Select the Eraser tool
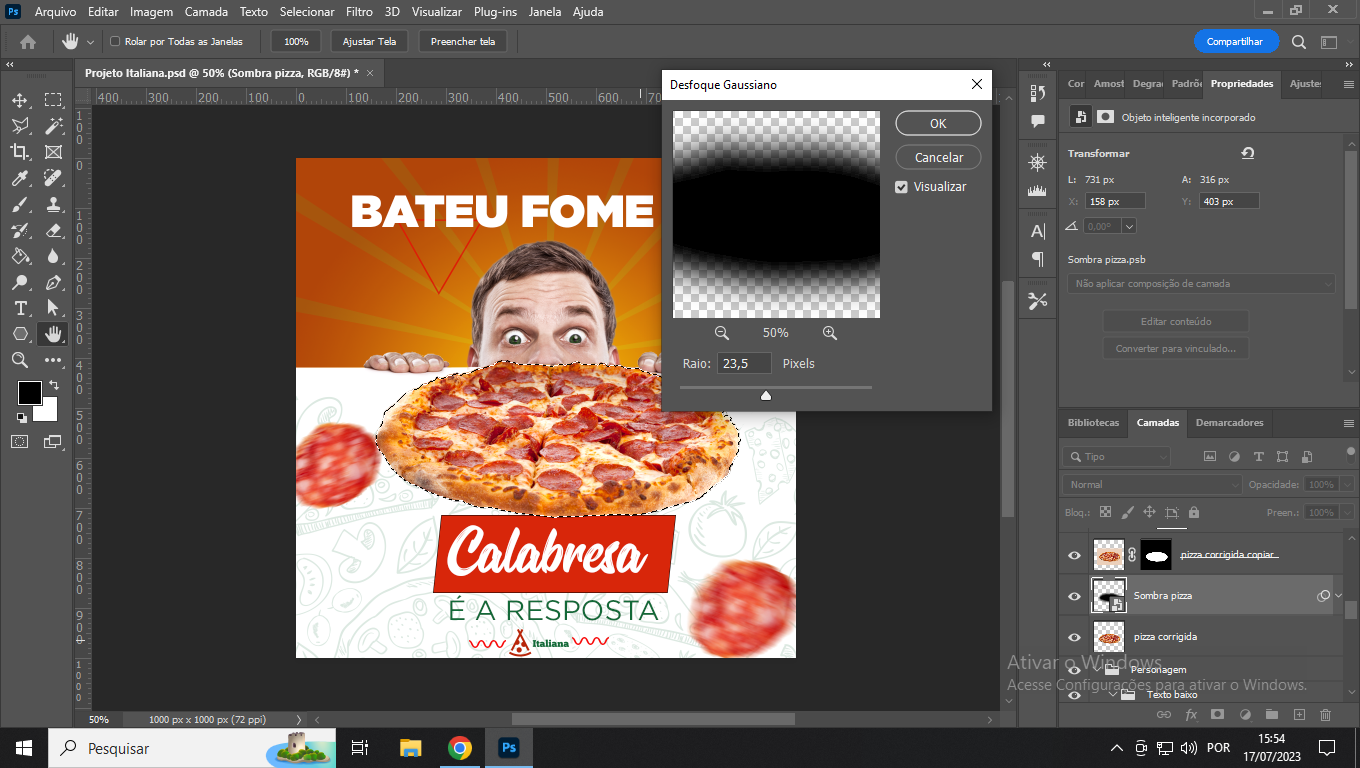The image size is (1360, 768). (53, 230)
